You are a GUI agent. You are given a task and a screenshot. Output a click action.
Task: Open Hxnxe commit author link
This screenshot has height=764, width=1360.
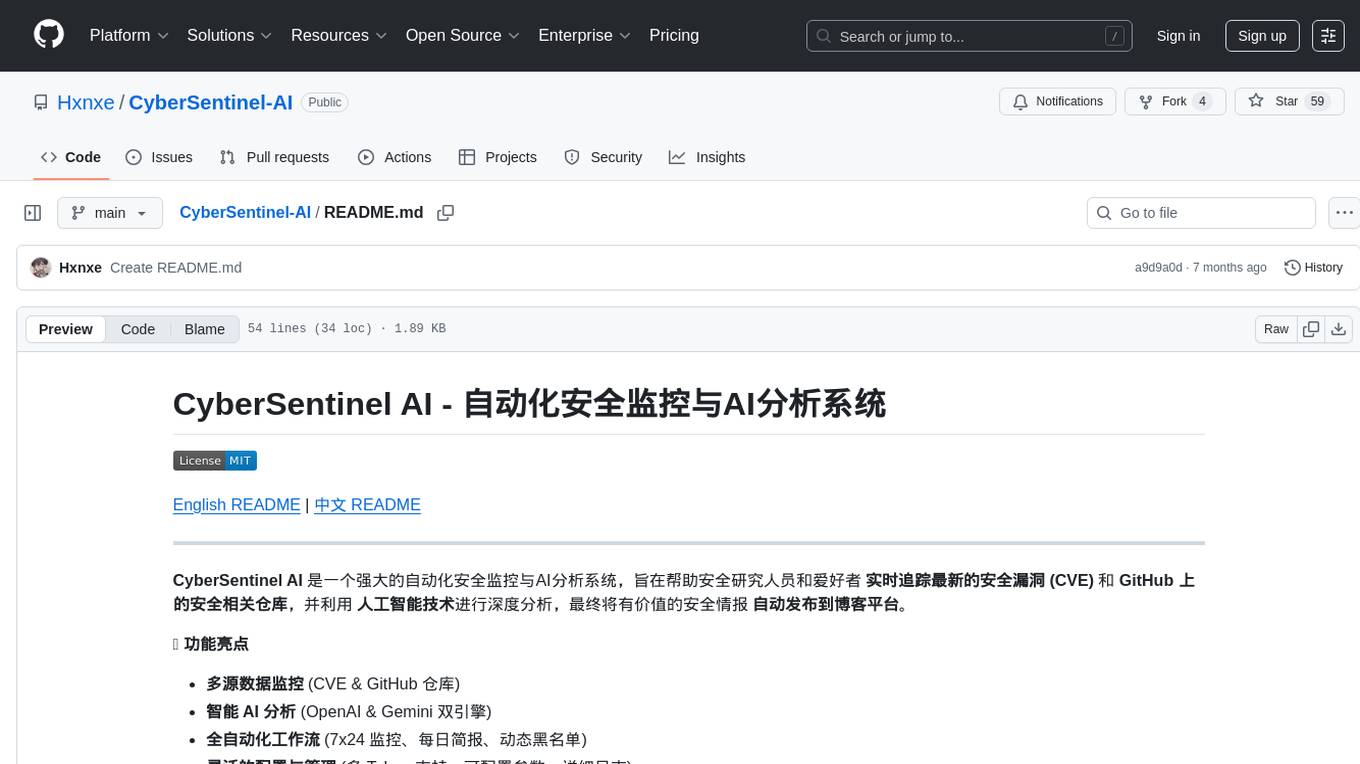80,268
